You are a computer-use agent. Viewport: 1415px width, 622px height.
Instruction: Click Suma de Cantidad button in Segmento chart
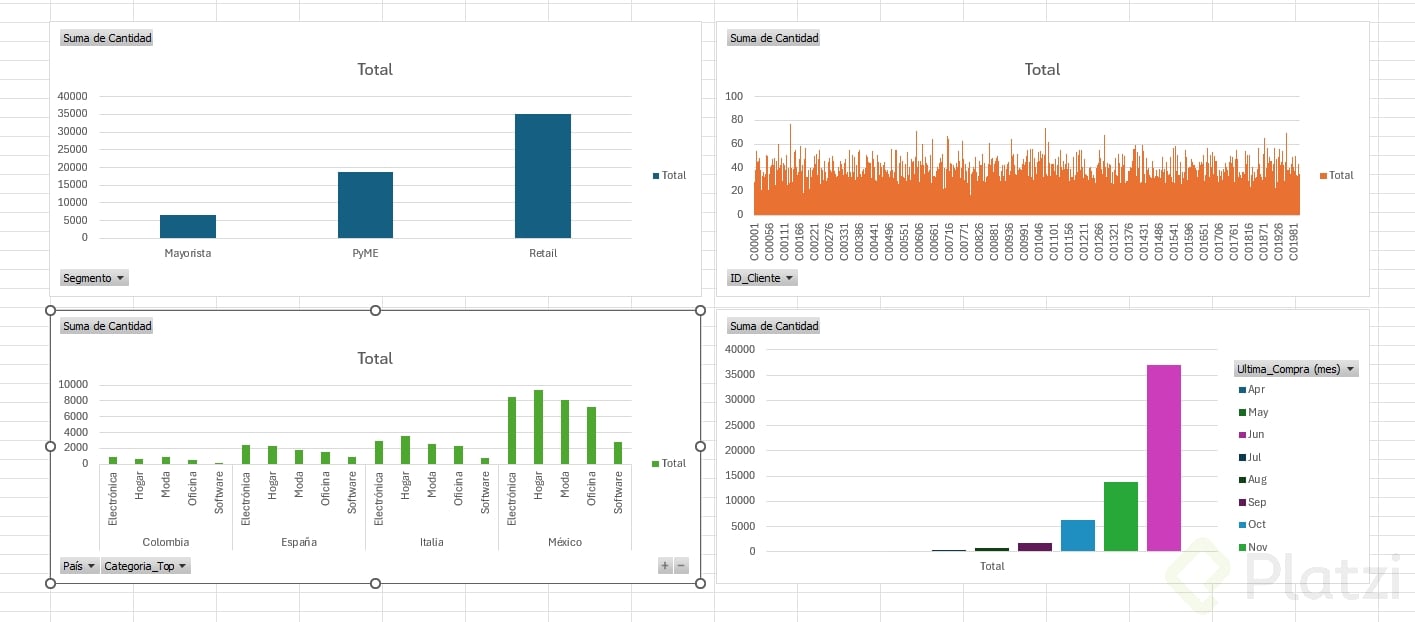coord(107,38)
